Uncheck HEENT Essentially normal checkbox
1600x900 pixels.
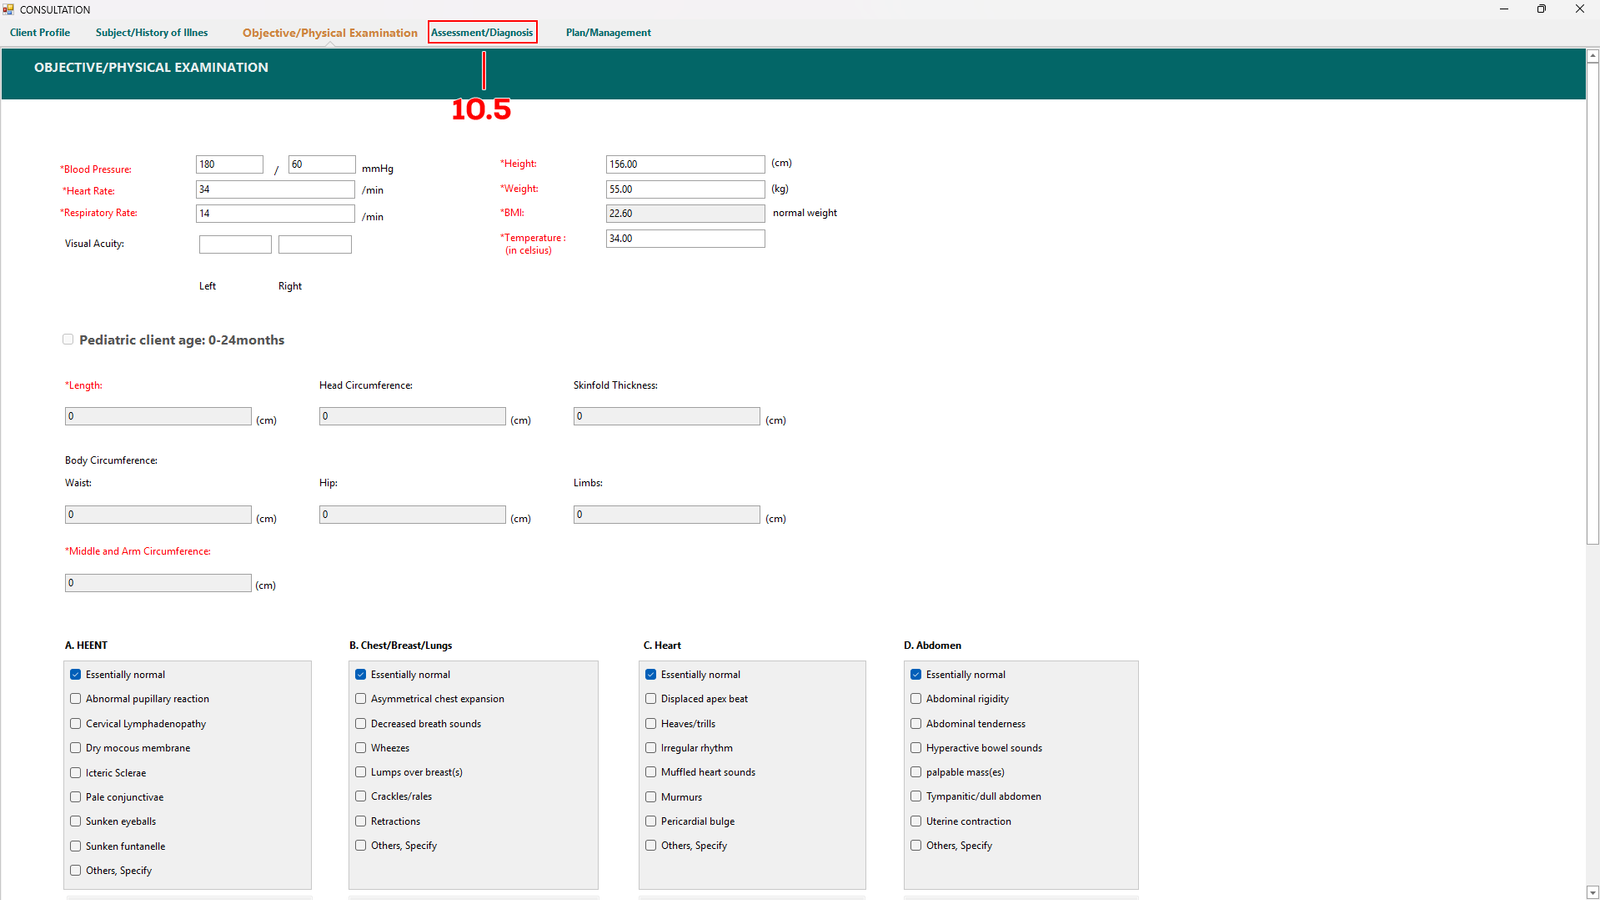(76, 675)
